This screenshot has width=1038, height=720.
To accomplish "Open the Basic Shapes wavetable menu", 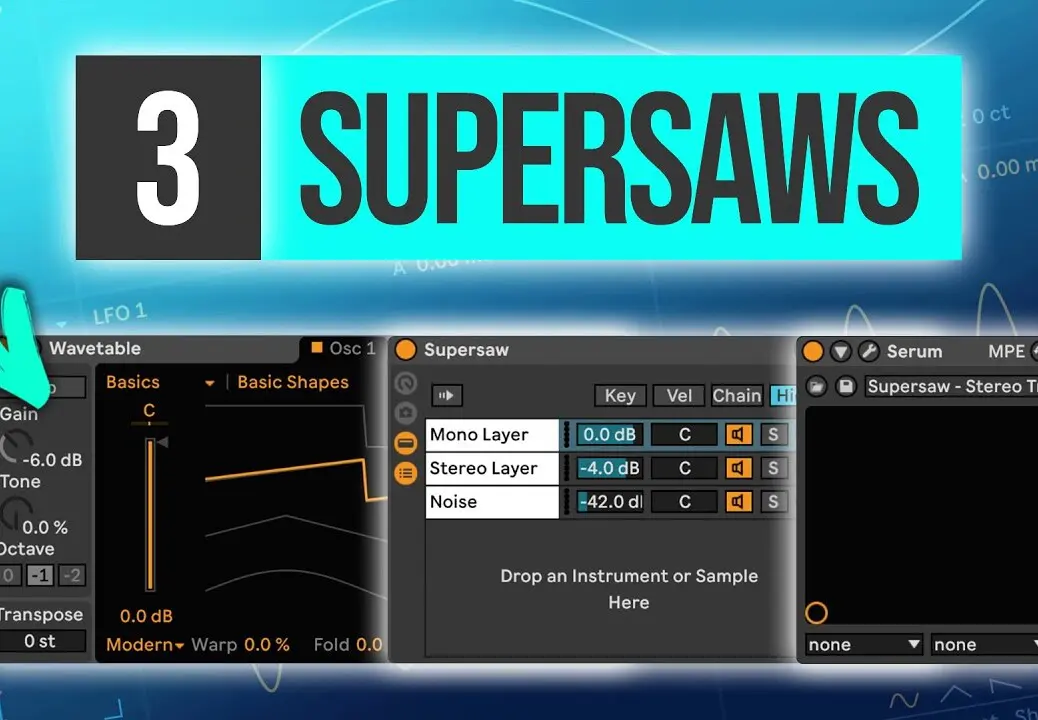I will click(x=293, y=382).
